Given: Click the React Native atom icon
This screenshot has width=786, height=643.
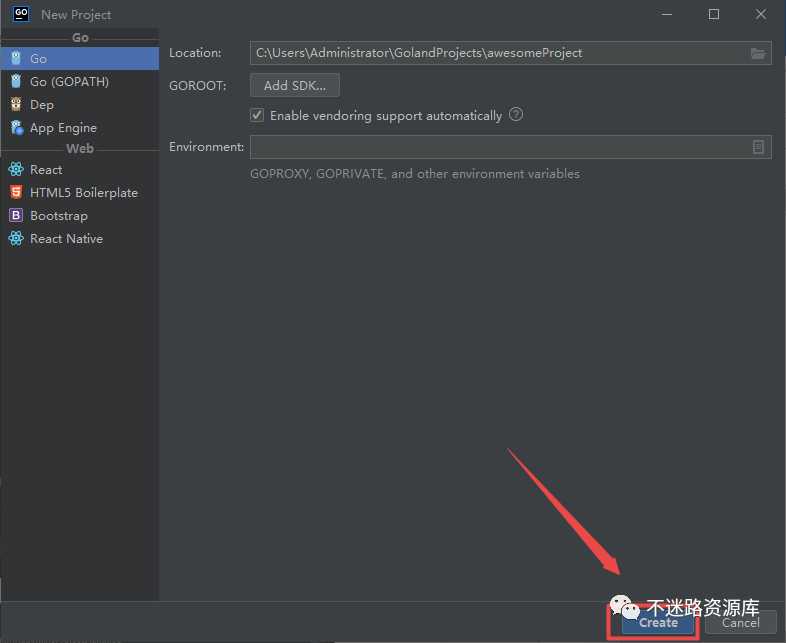Looking at the screenshot, I should (16, 238).
